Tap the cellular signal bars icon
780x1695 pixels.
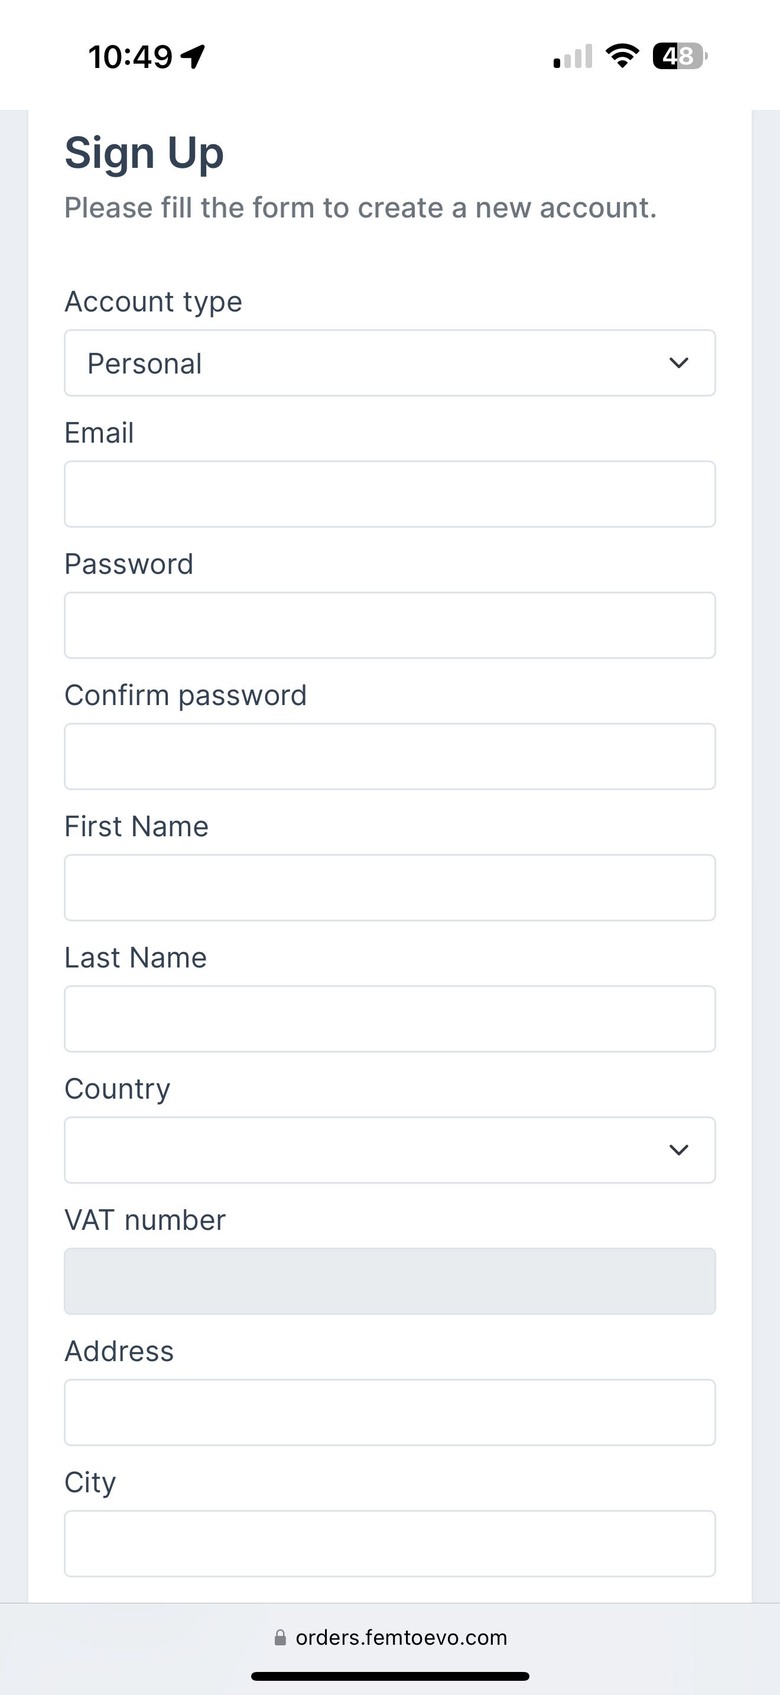coord(573,57)
